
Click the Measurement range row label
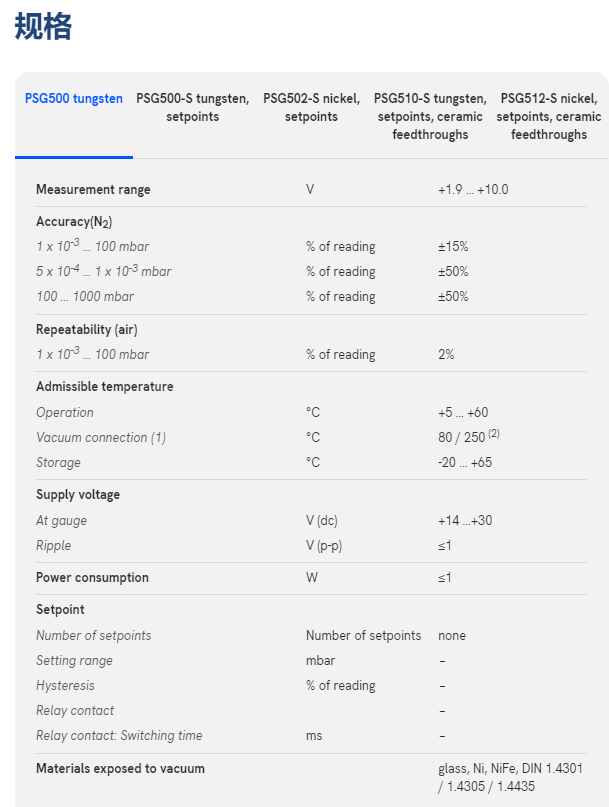click(93, 190)
